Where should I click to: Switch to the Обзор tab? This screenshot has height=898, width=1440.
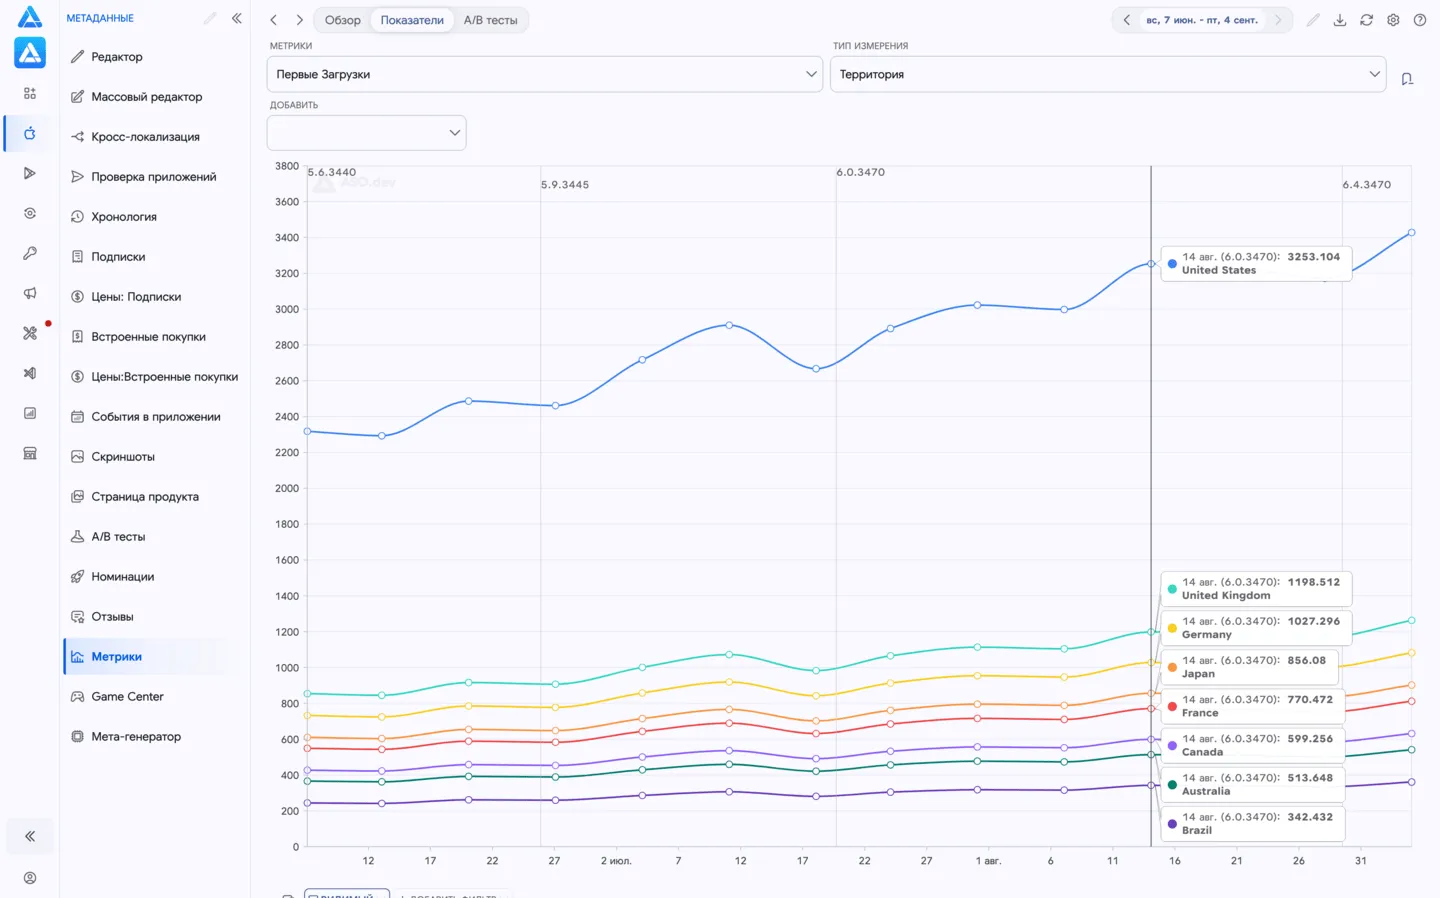pyautogui.click(x=342, y=20)
